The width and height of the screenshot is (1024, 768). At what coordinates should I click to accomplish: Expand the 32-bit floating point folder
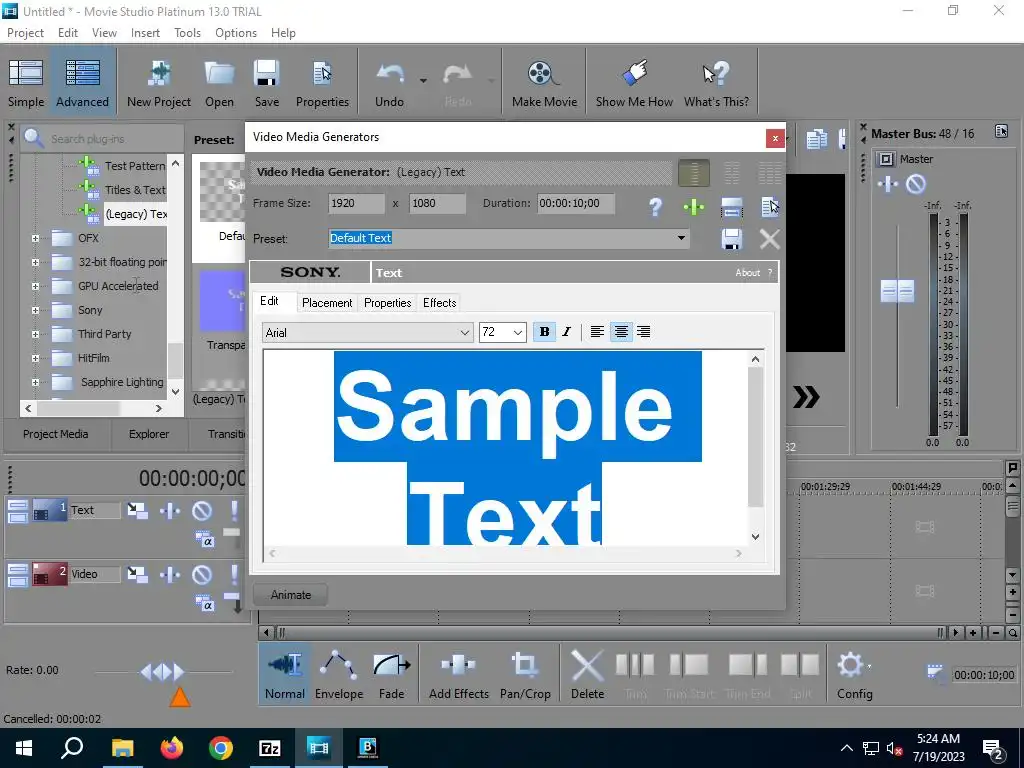point(35,263)
